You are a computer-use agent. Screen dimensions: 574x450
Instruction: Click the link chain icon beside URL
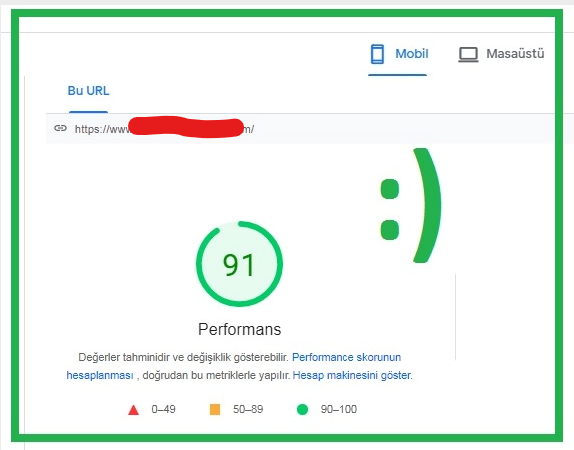pyautogui.click(x=60, y=128)
